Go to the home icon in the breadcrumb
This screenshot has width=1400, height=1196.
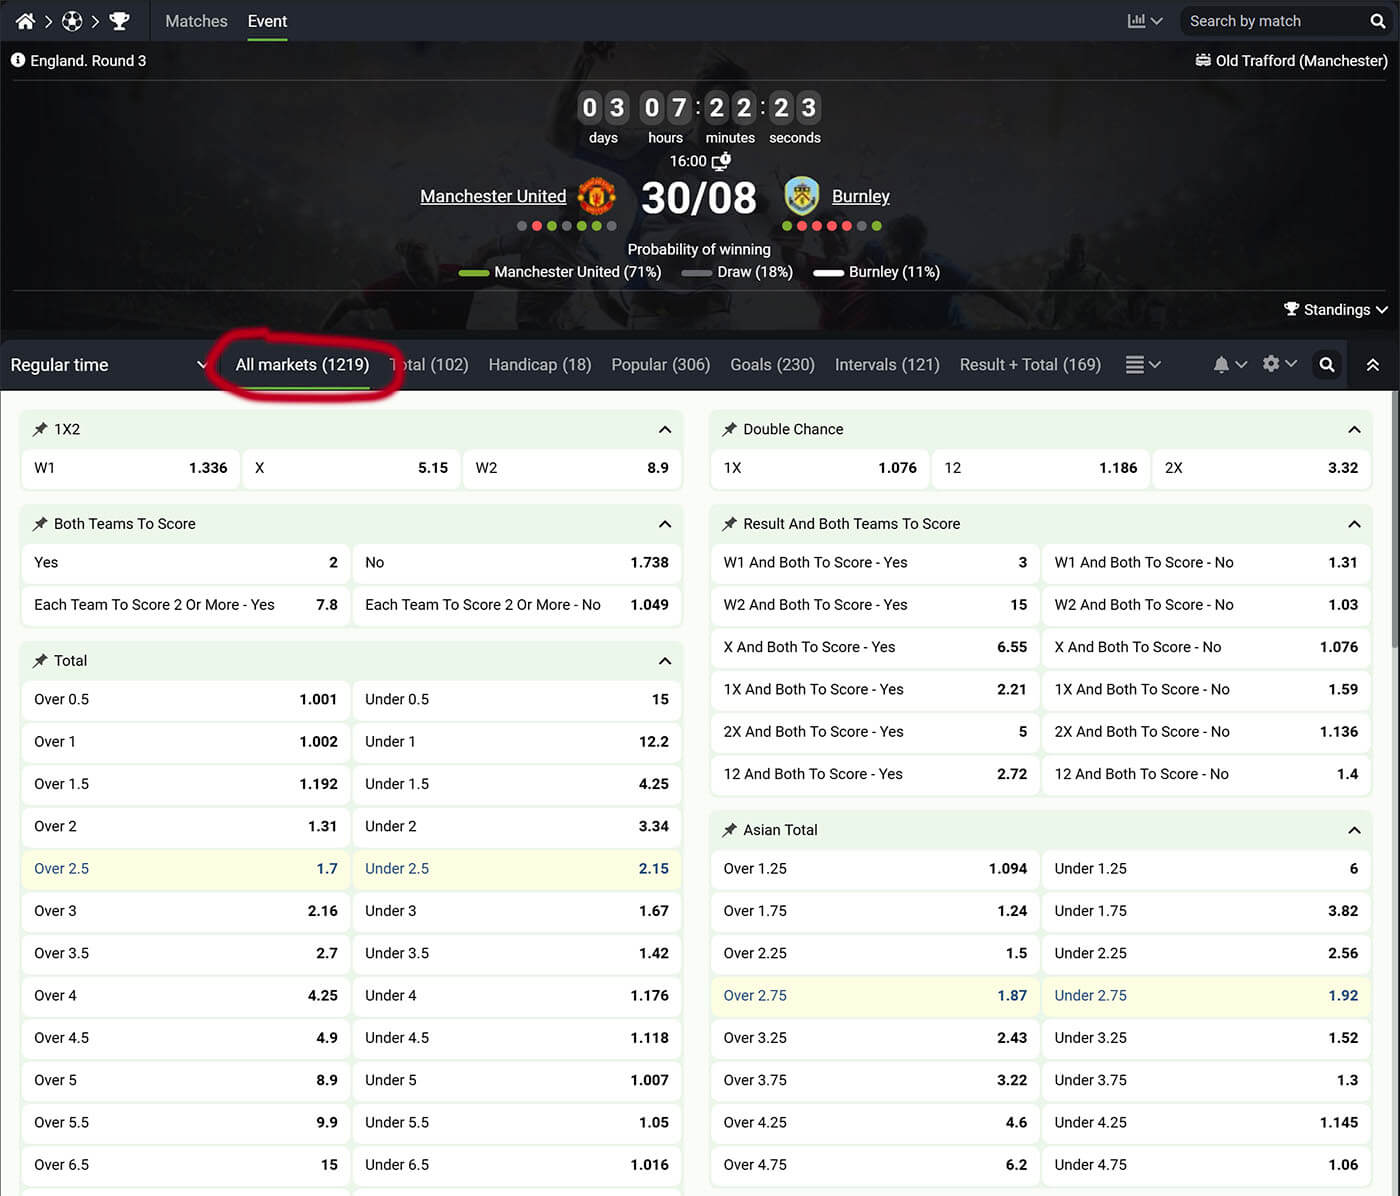click(25, 21)
